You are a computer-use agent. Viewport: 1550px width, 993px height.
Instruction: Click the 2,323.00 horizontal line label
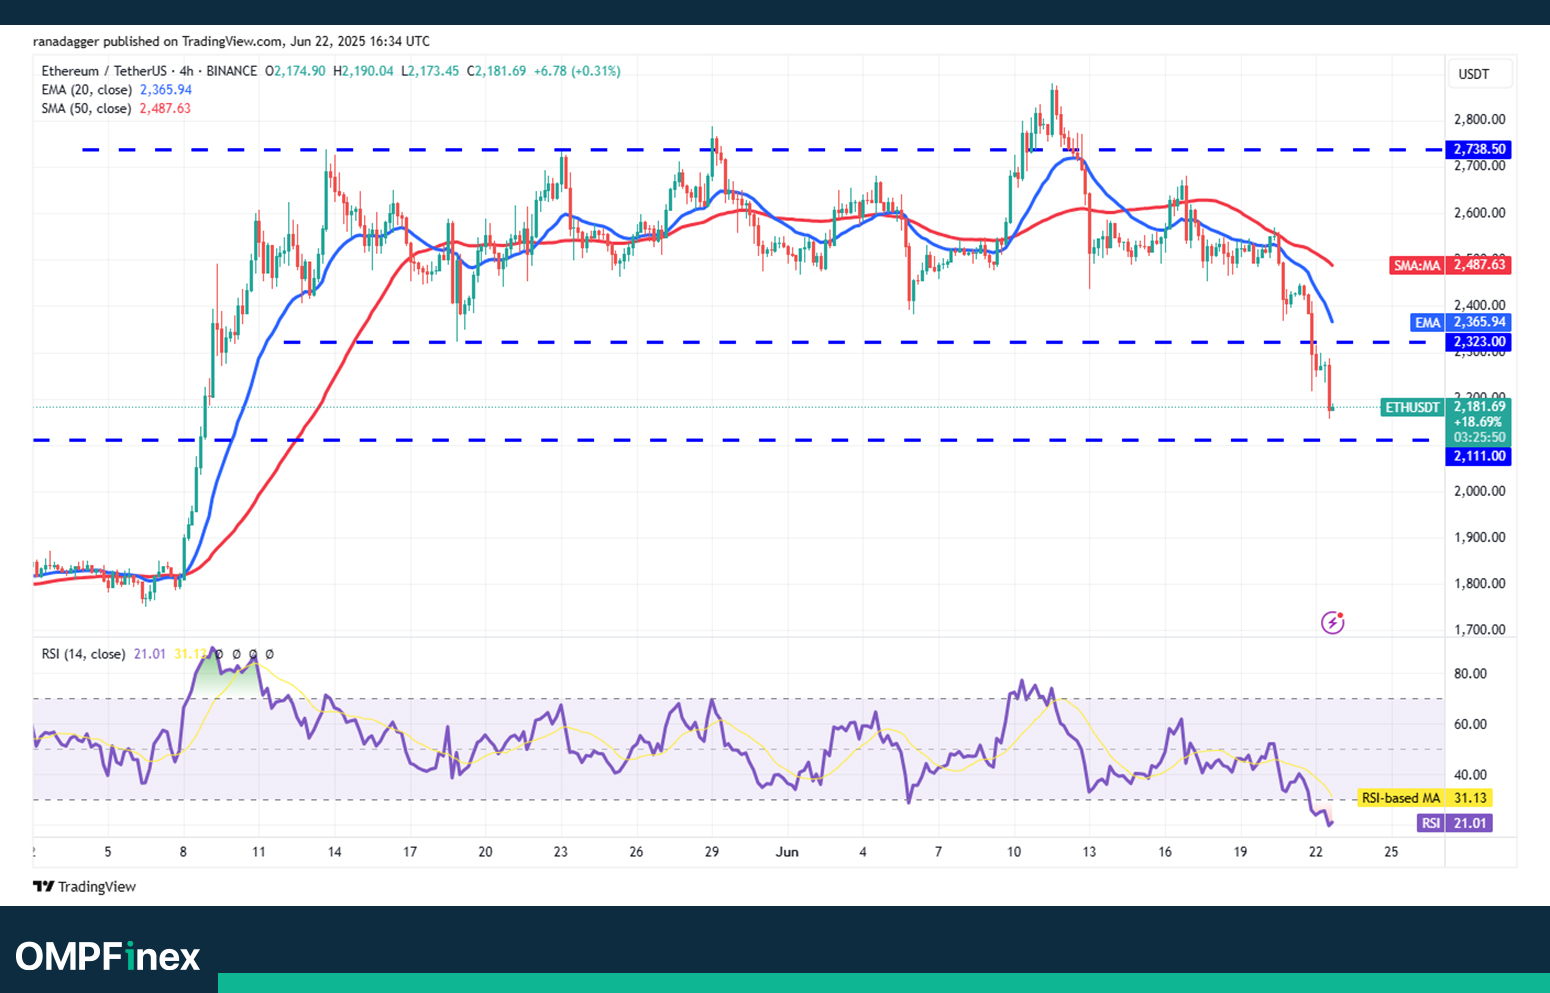click(x=1478, y=342)
